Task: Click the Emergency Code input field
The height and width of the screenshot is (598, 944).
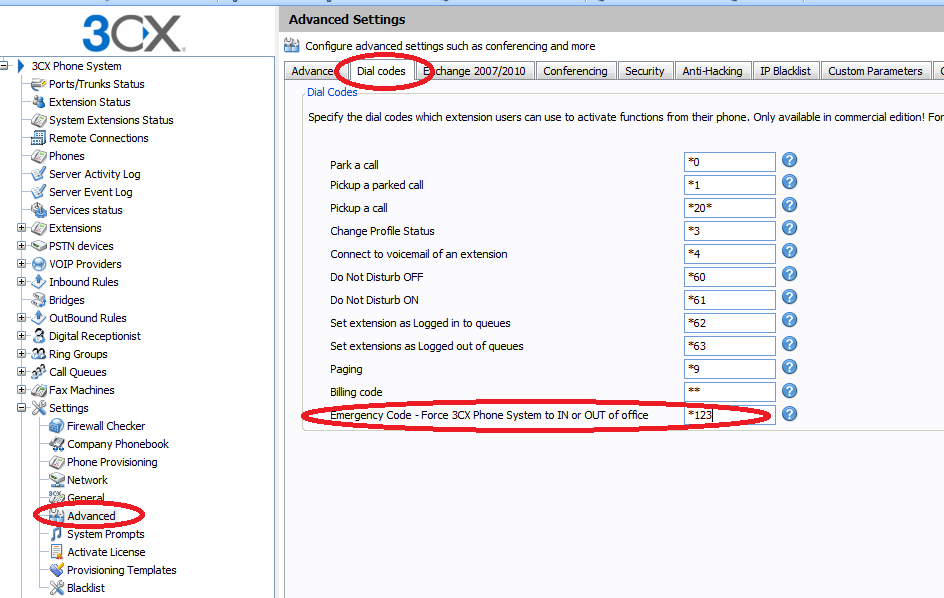Action: [730, 415]
